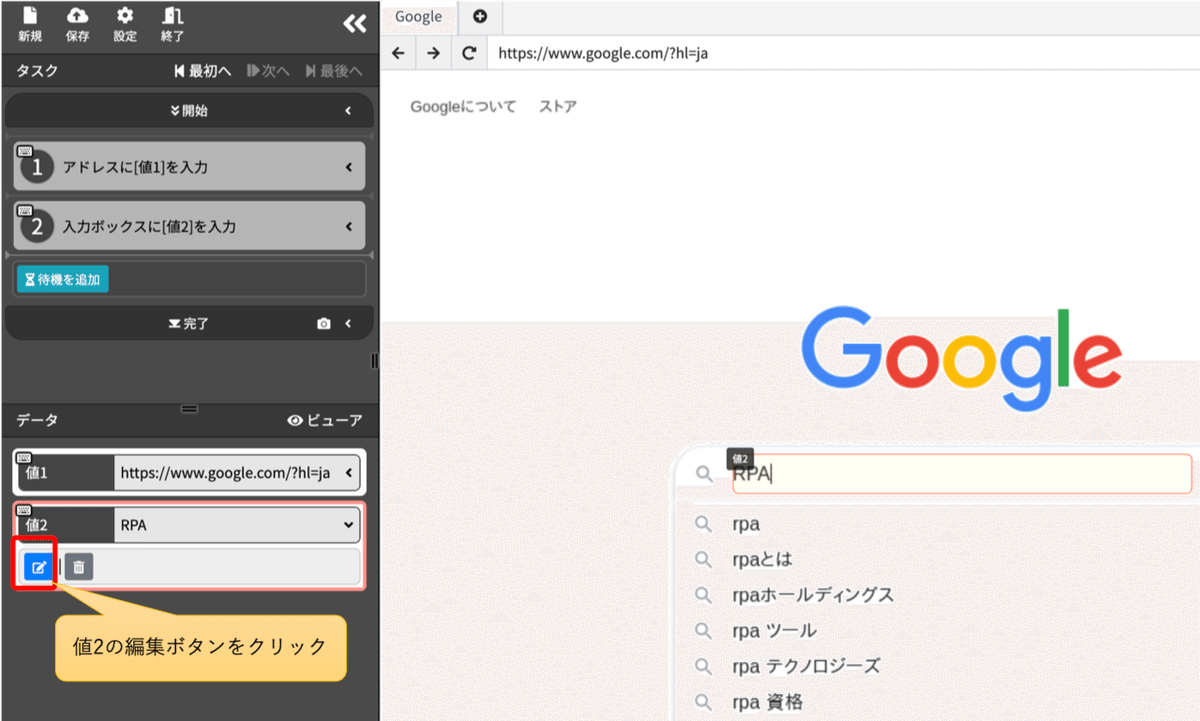
Task: Open the edit button for 値2
Action: tap(38, 566)
